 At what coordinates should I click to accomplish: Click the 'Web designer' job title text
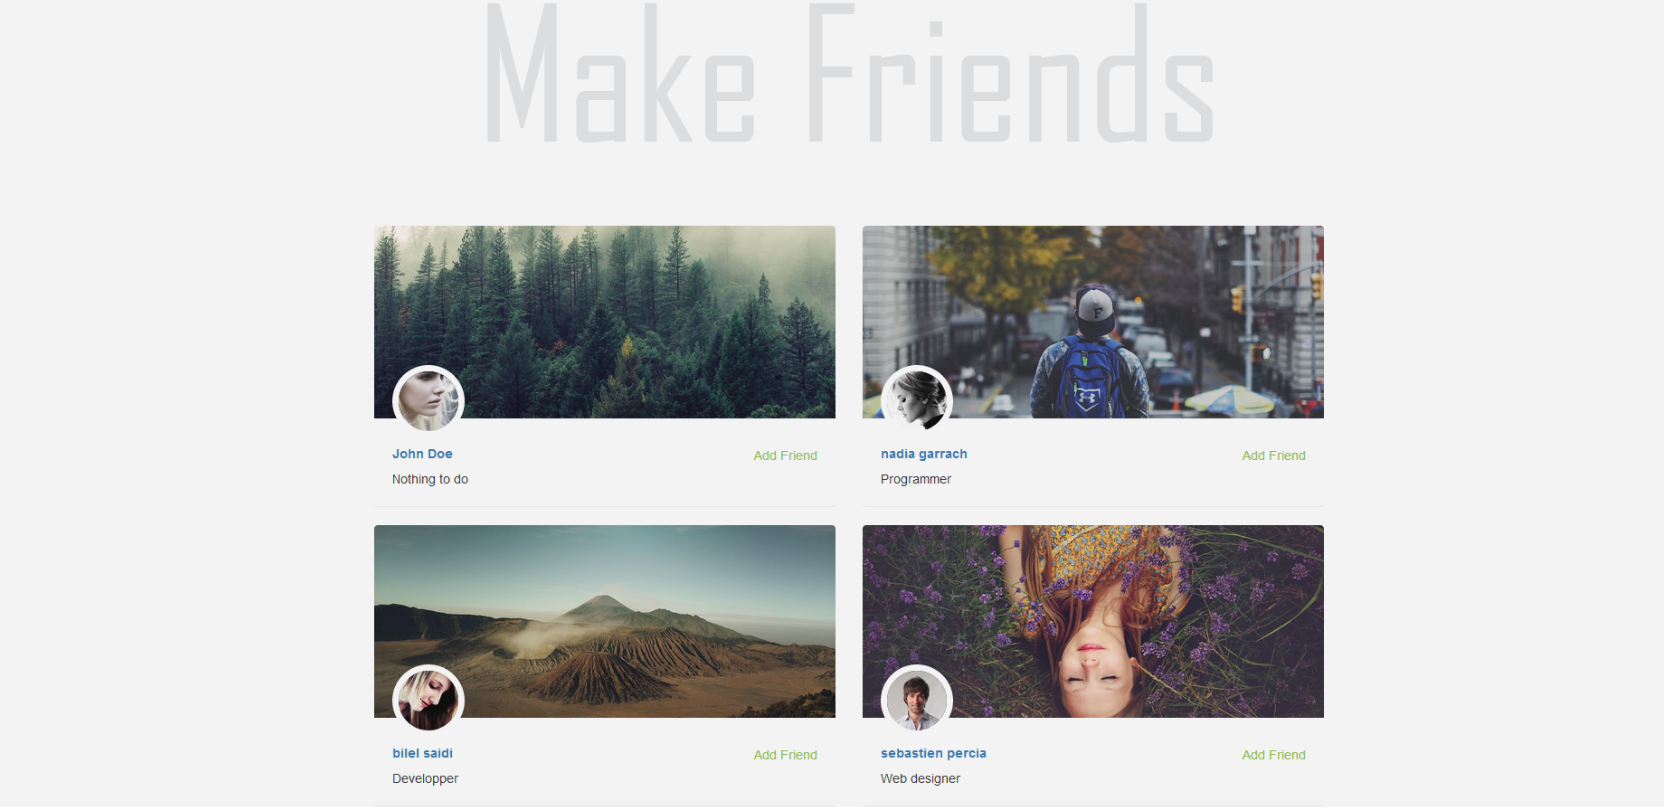point(920,779)
